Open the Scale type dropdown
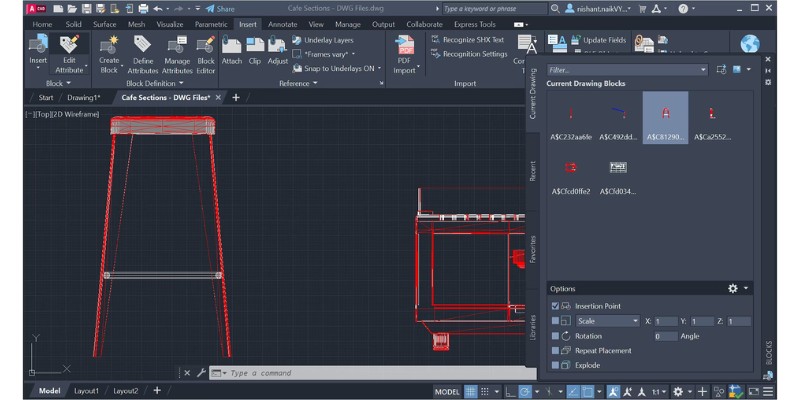This screenshot has height=400, width=800. click(608, 321)
